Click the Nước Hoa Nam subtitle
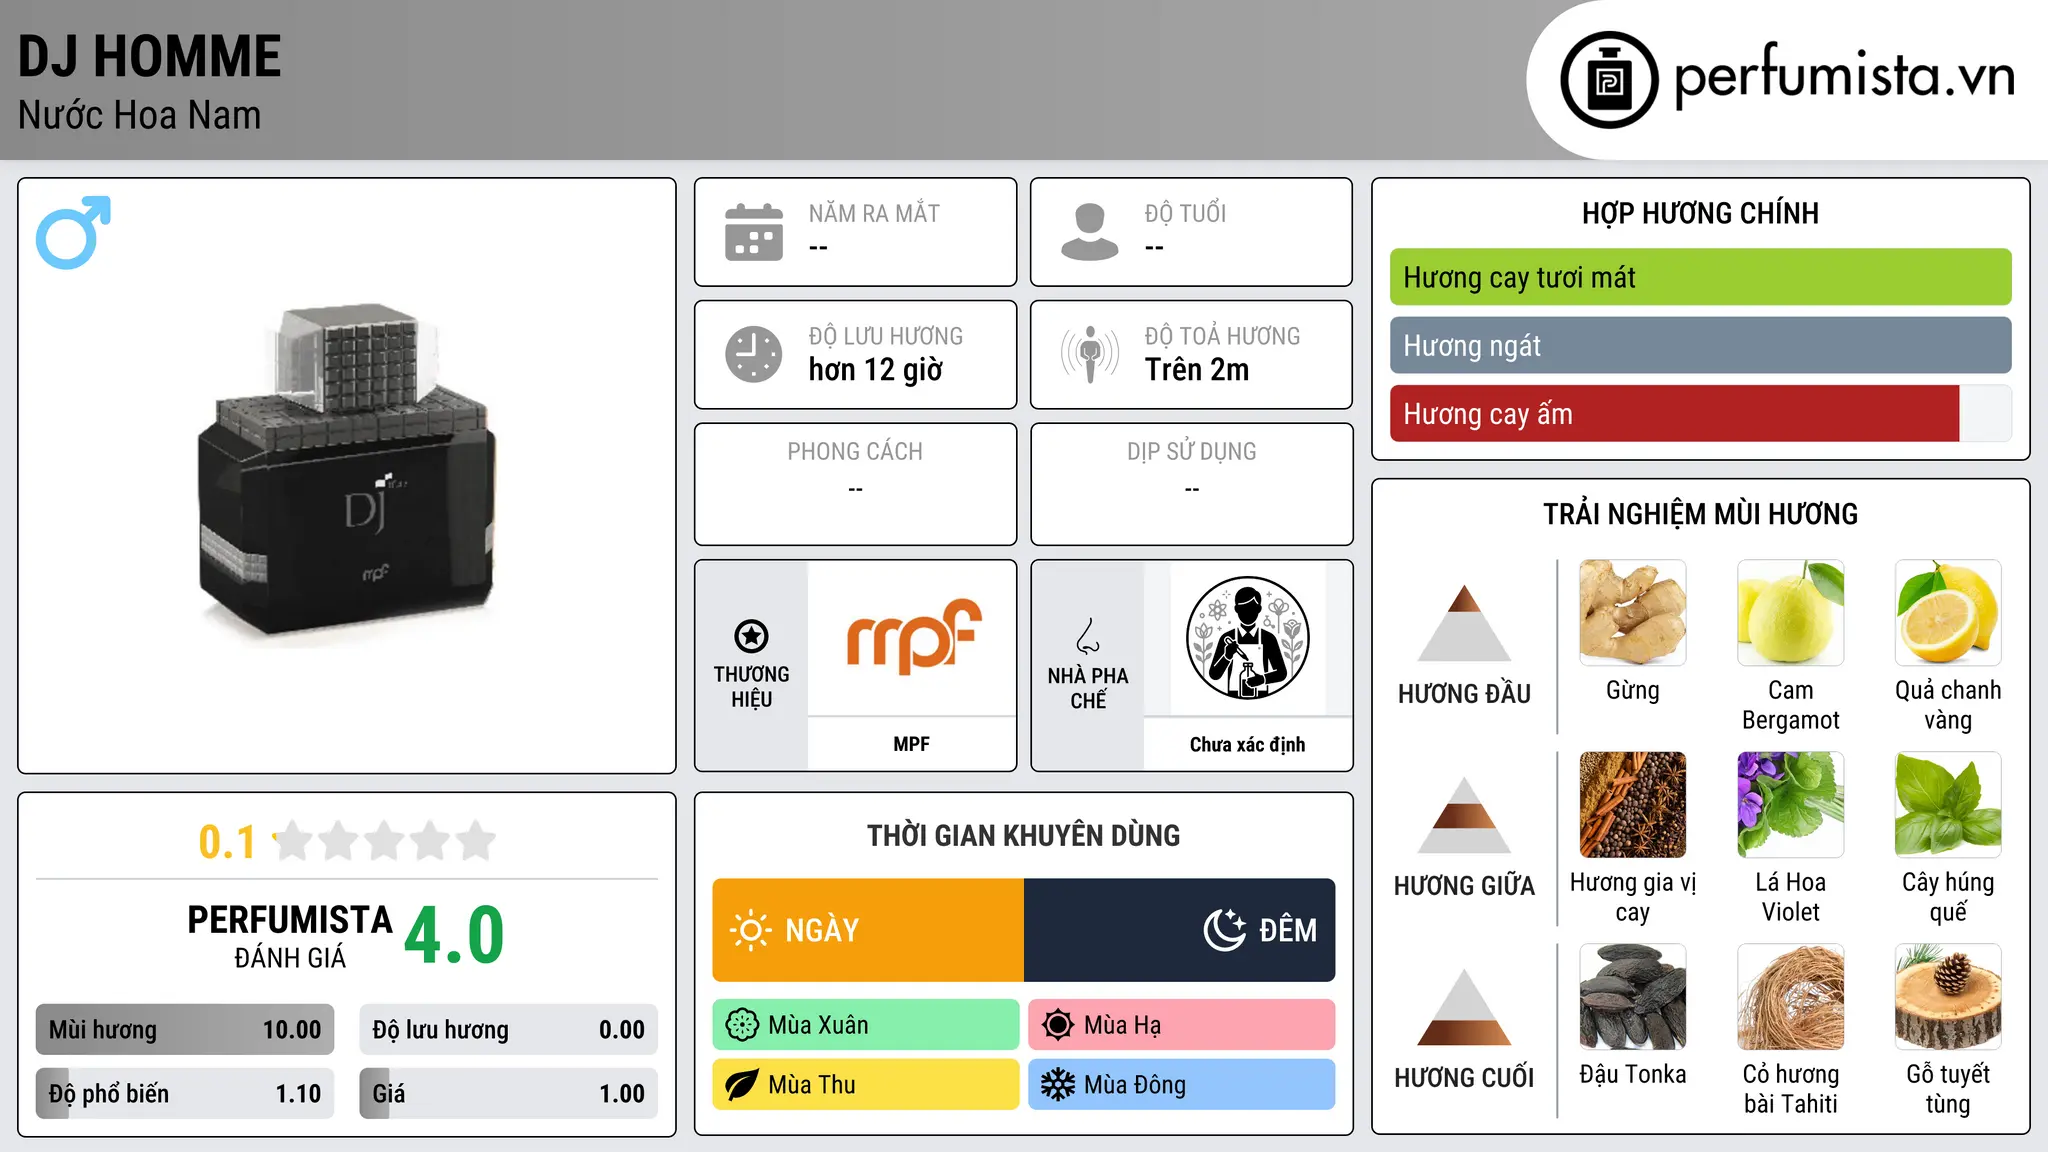 139,115
